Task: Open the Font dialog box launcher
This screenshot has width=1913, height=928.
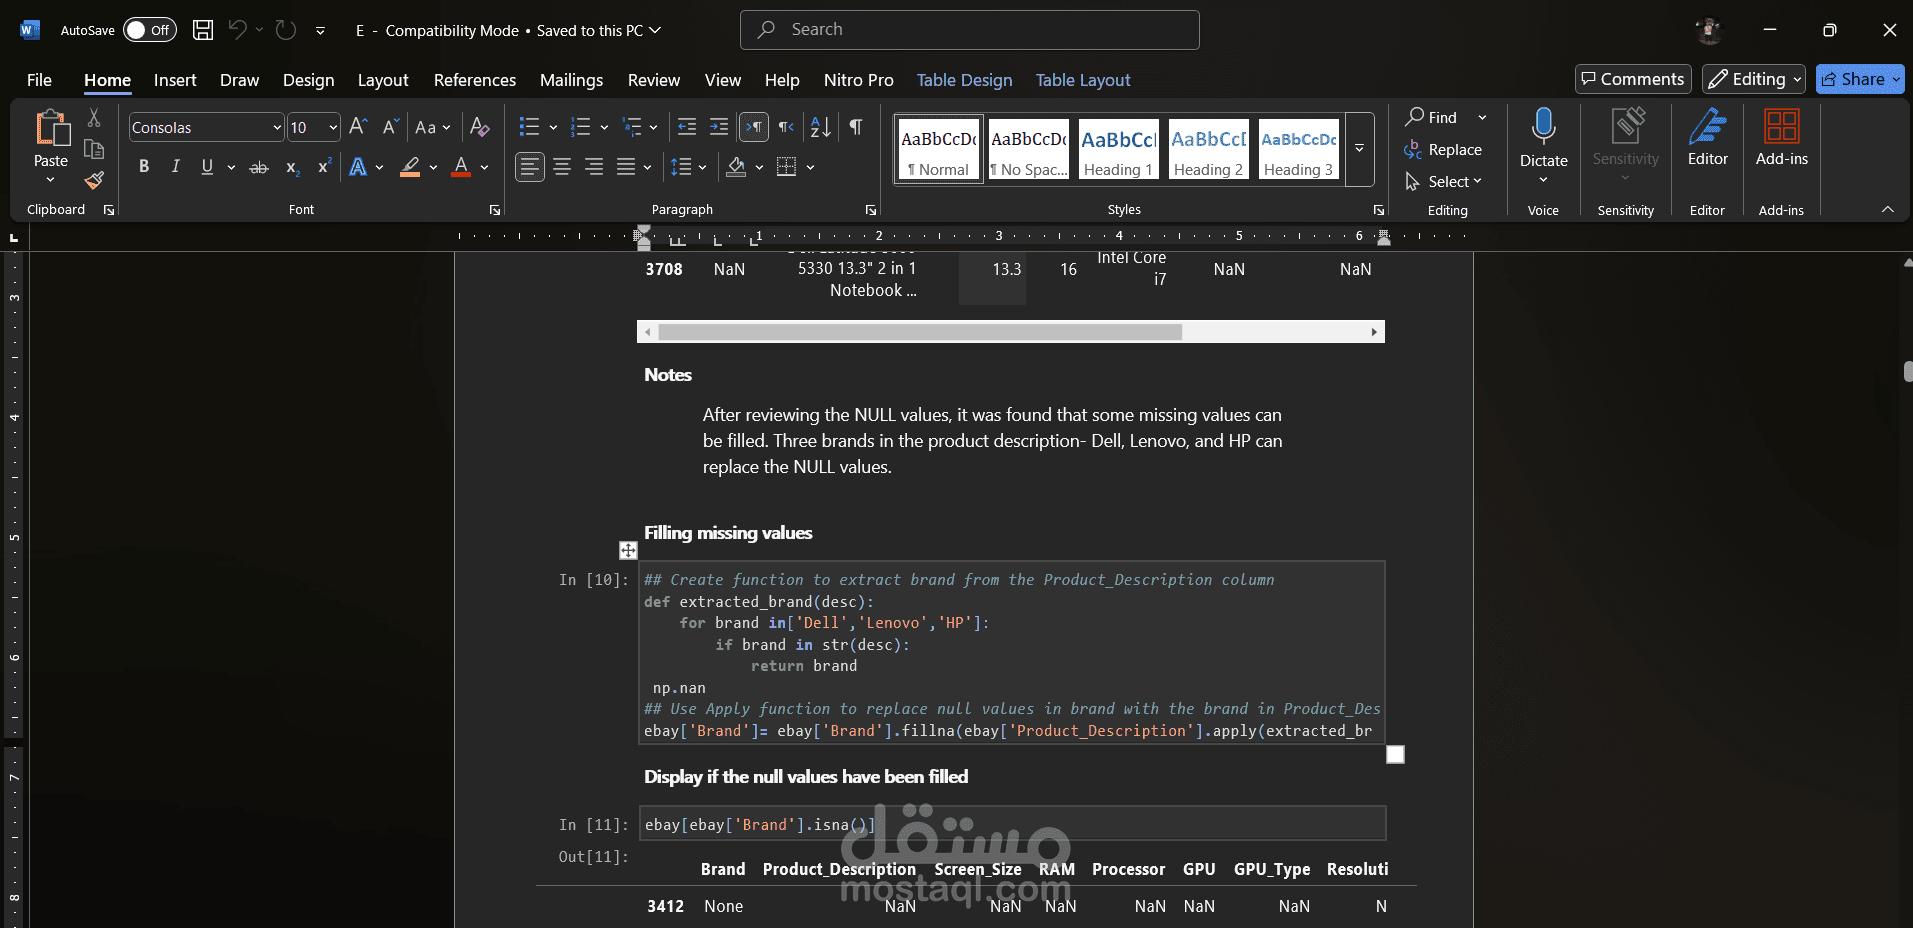Action: 495,210
